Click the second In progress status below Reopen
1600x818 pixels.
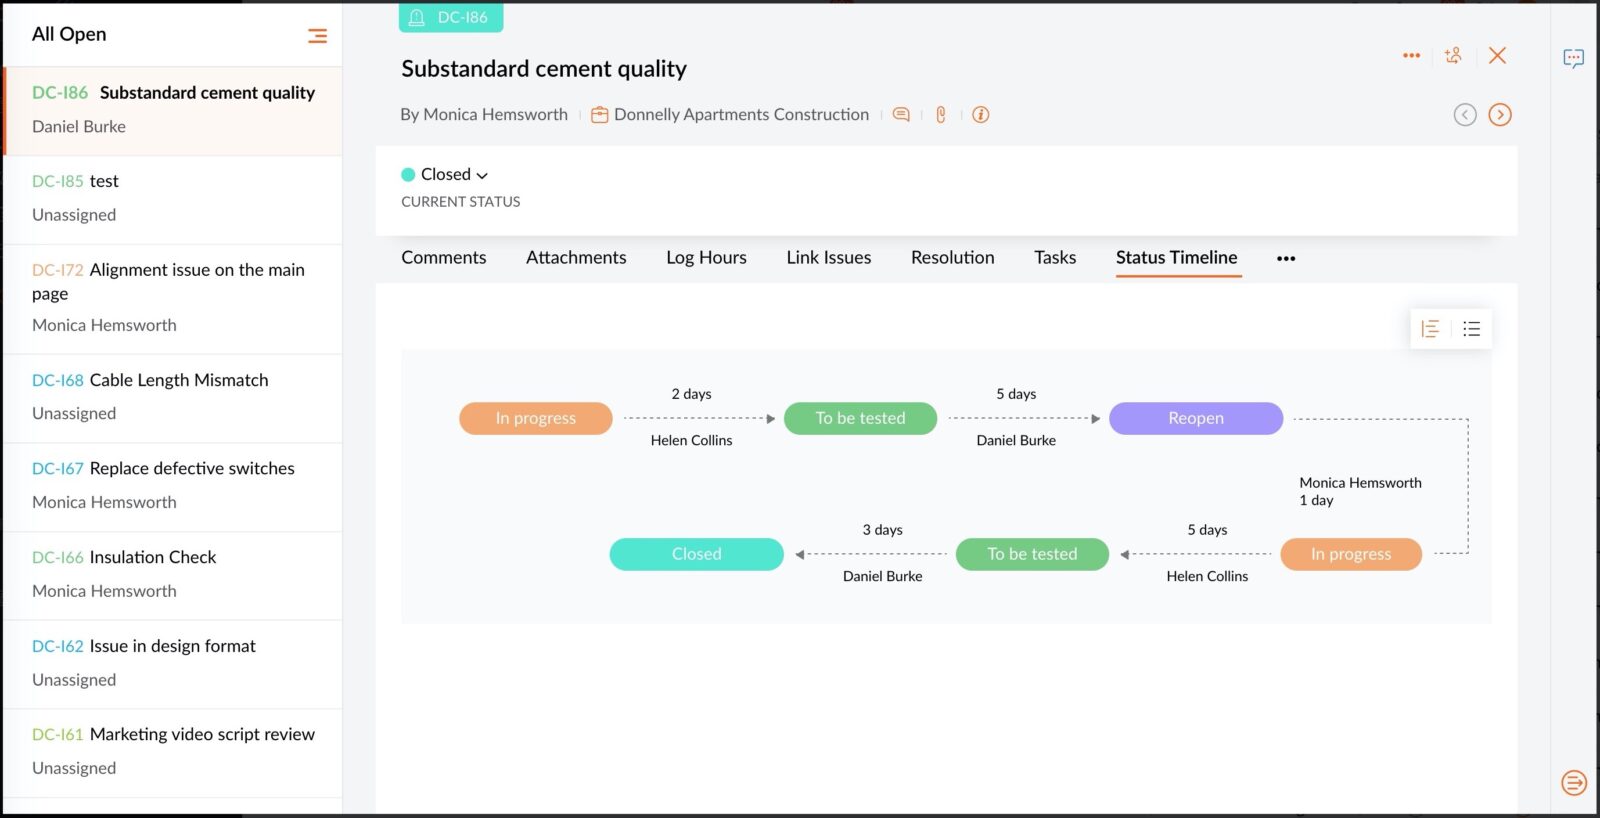point(1351,554)
